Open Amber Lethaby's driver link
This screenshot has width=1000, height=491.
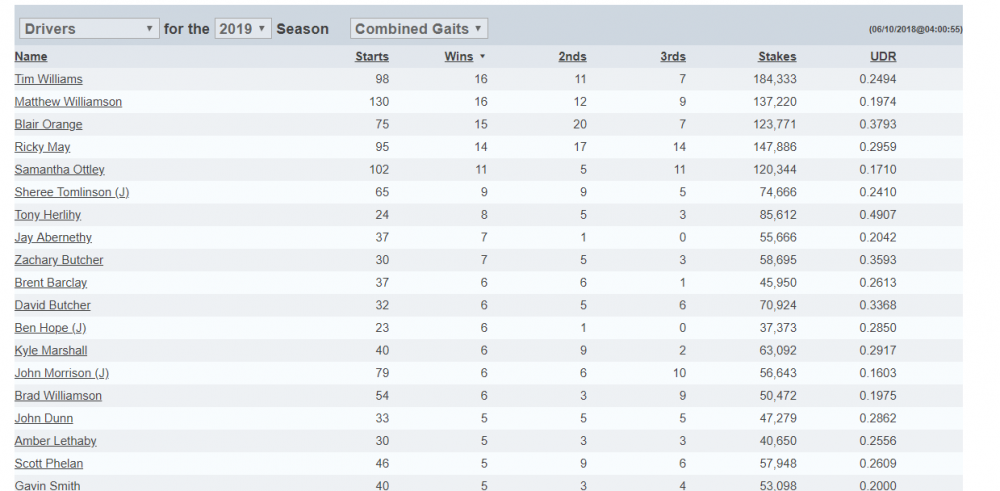pyautogui.click(x=50, y=441)
